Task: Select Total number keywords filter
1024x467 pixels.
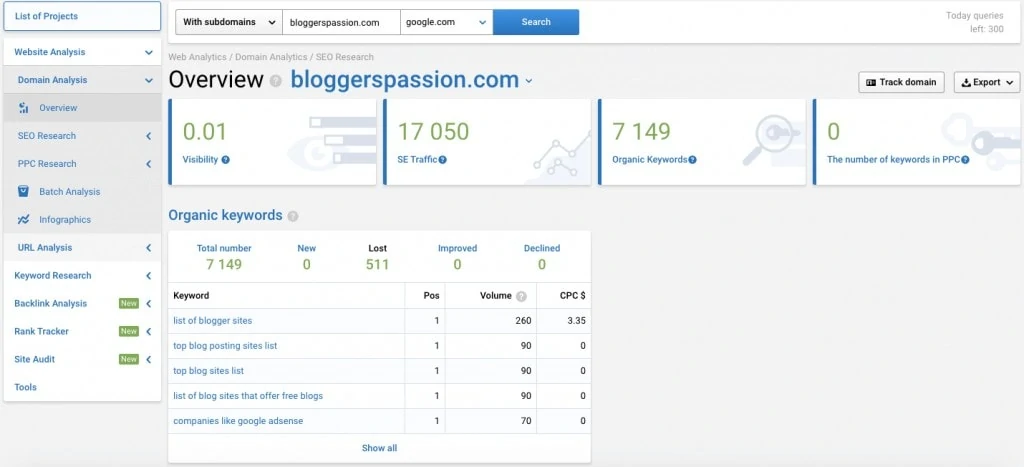Action: (224, 257)
